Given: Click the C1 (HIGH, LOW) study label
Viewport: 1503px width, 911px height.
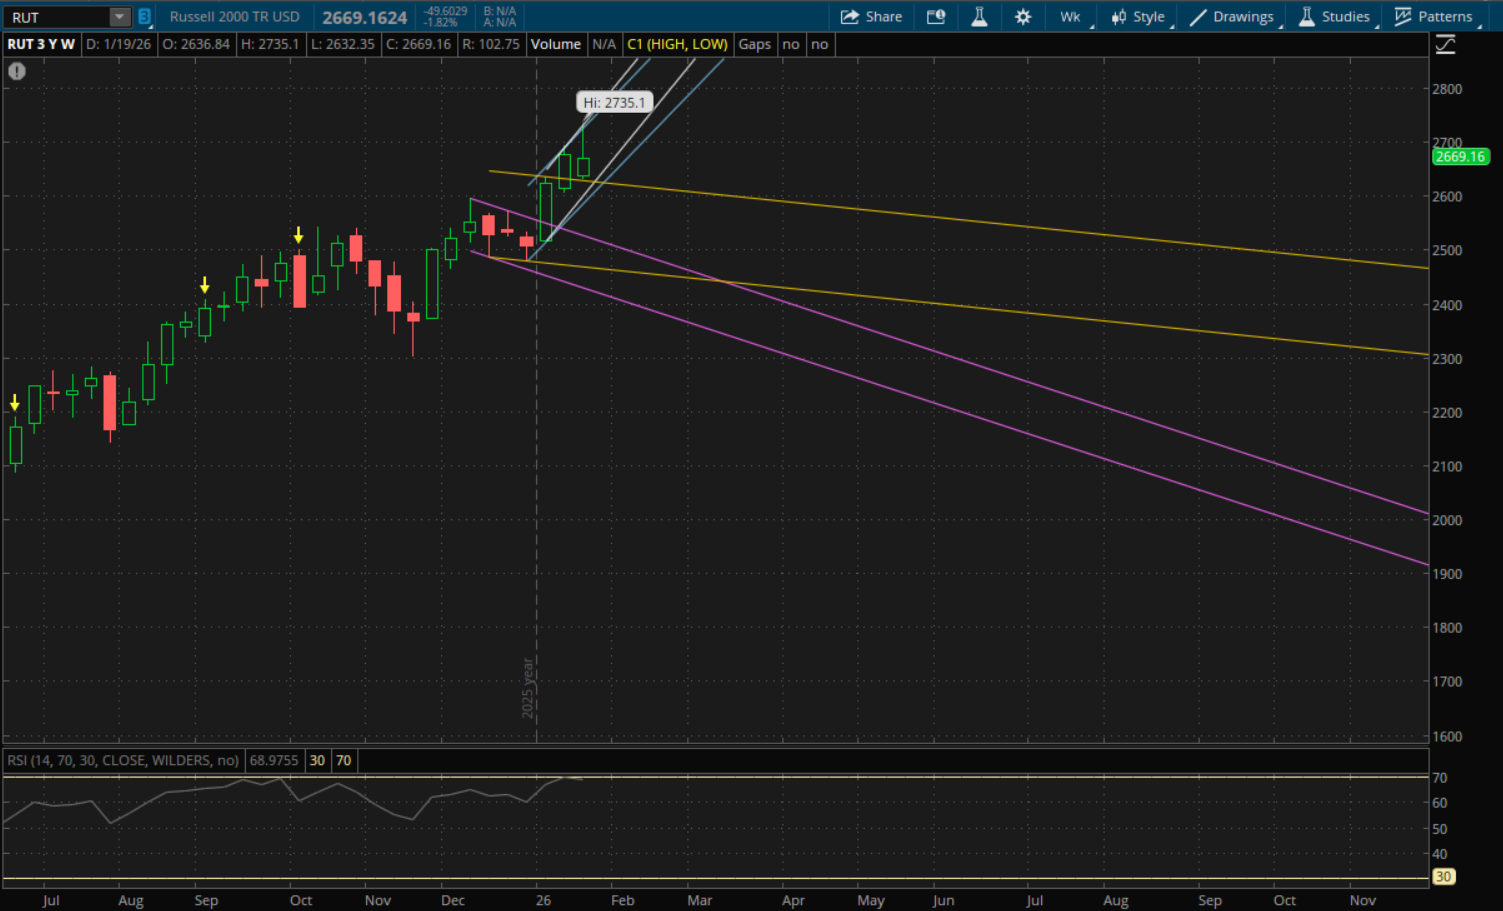Looking at the screenshot, I should coord(677,44).
